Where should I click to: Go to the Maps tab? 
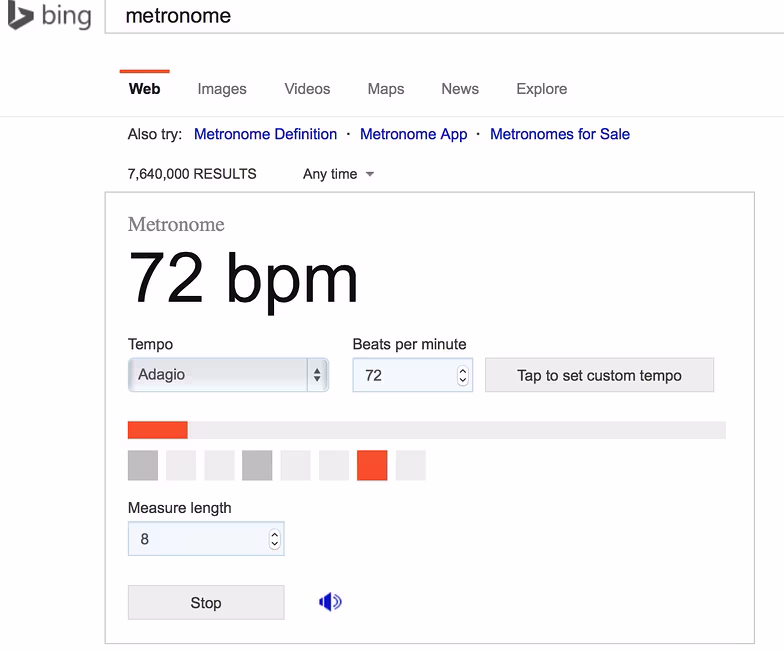[x=386, y=89]
